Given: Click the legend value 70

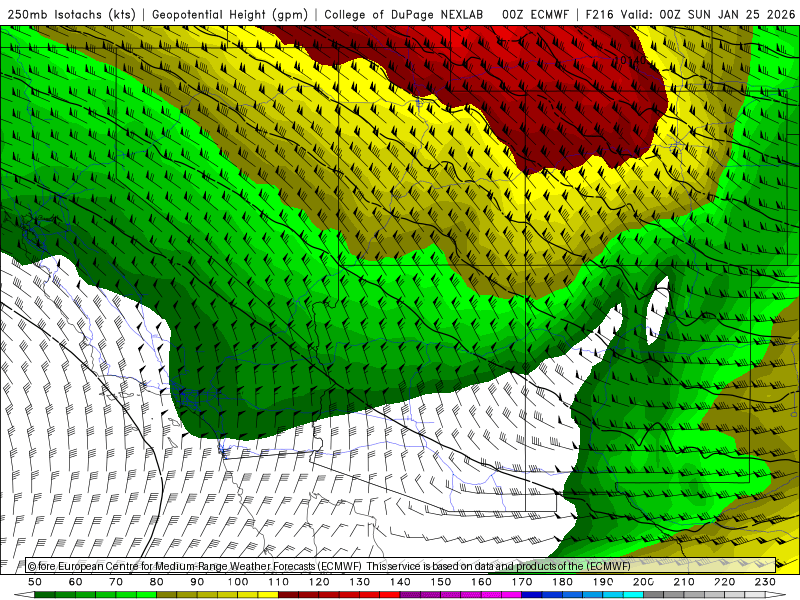Looking at the screenshot, I should tap(116, 582).
